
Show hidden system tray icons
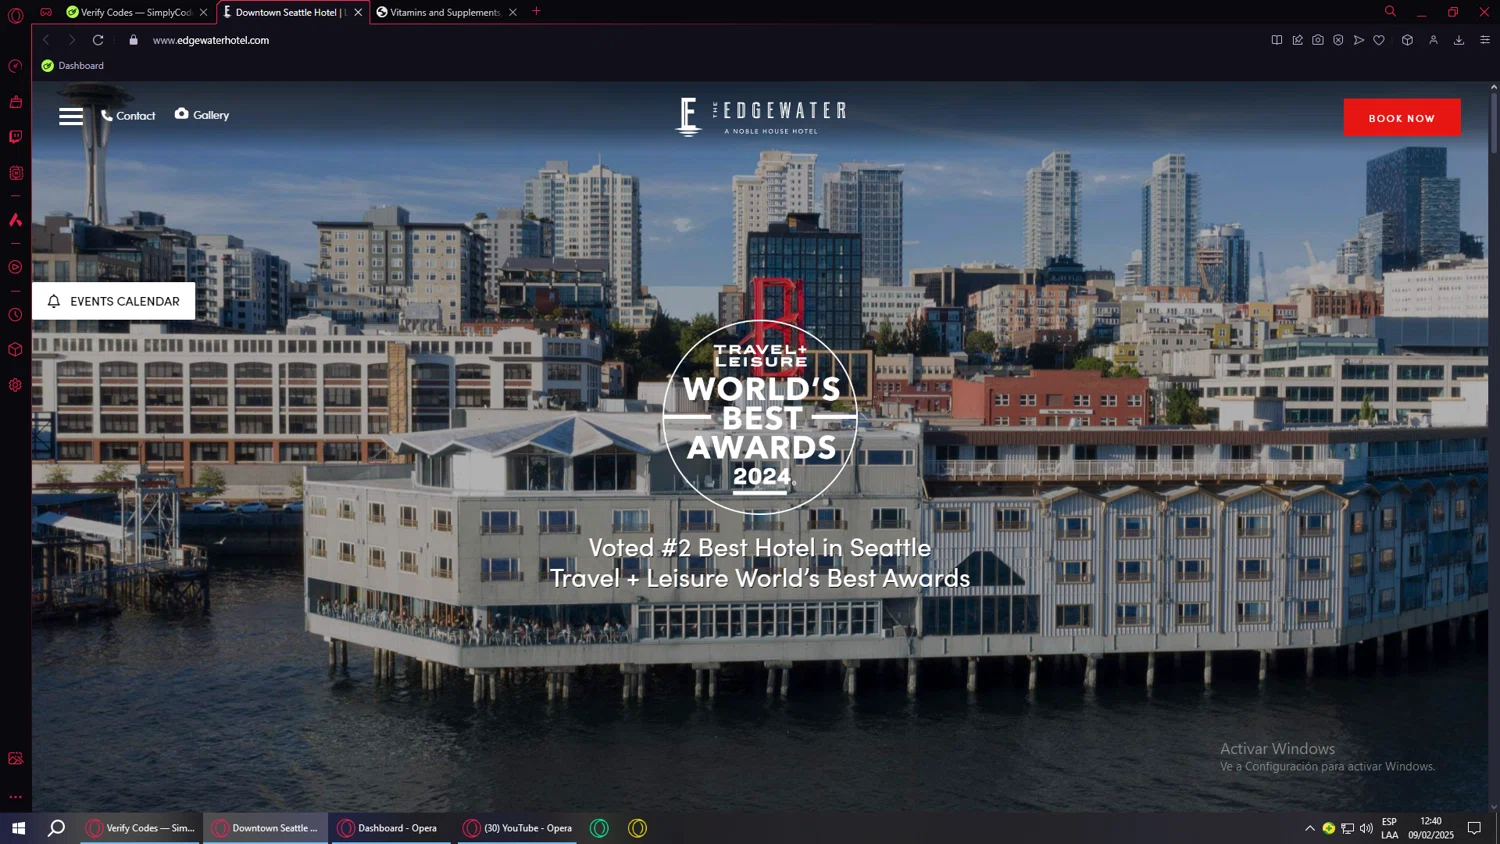click(x=1309, y=828)
